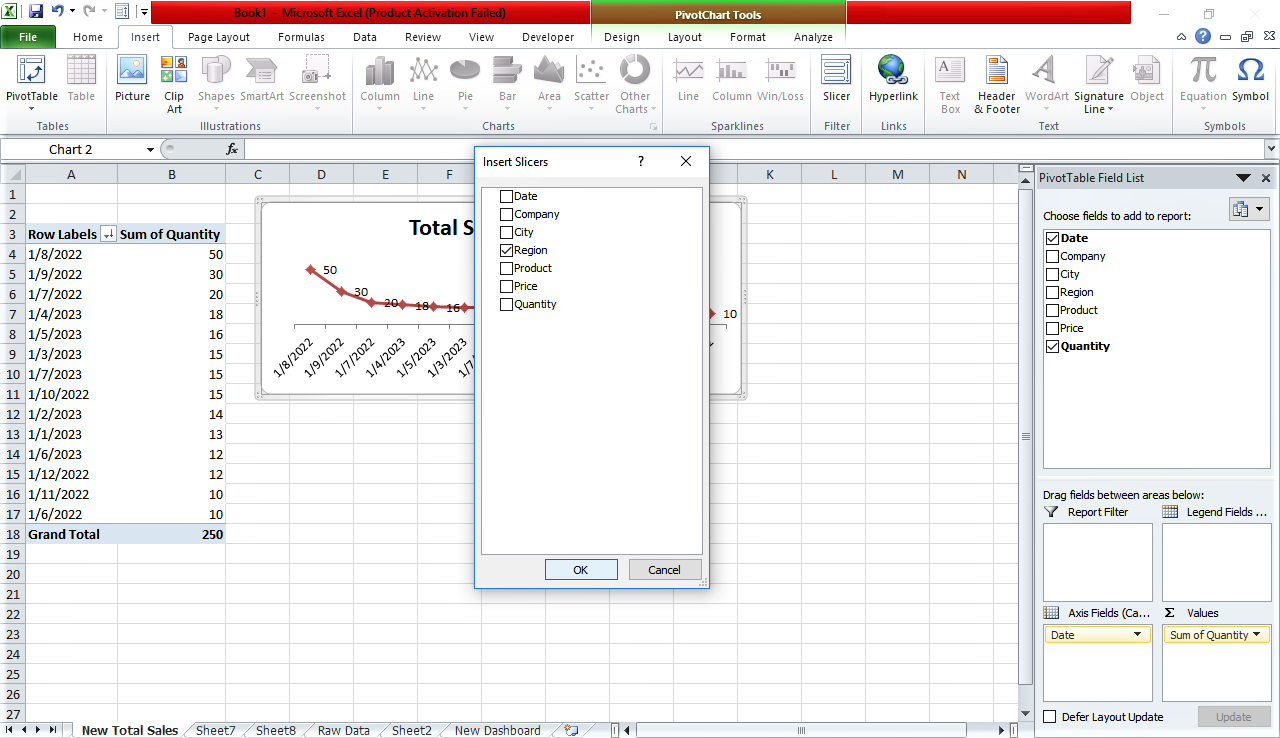Viewport: 1280px width, 738px height.
Task: Insert a Column sparkline
Action: pyautogui.click(x=731, y=80)
